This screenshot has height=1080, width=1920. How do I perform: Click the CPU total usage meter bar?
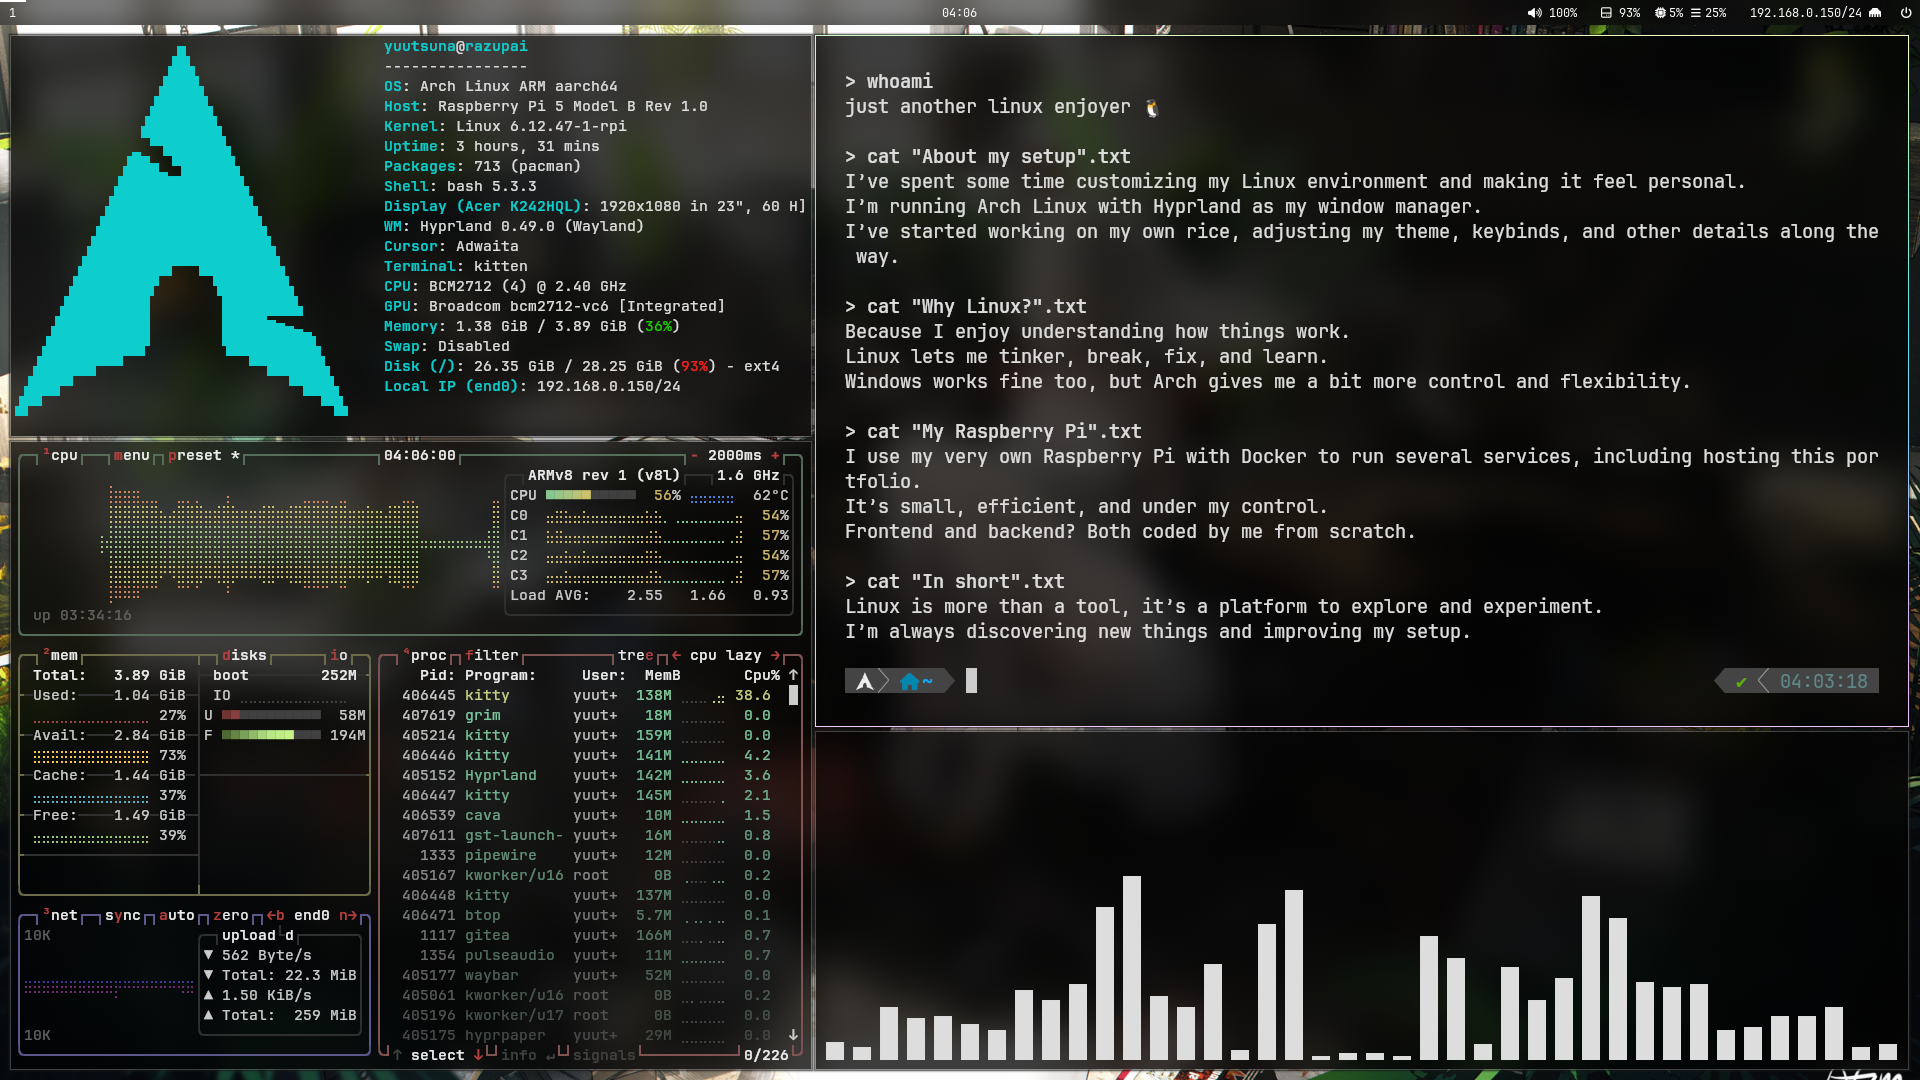pyautogui.click(x=591, y=496)
